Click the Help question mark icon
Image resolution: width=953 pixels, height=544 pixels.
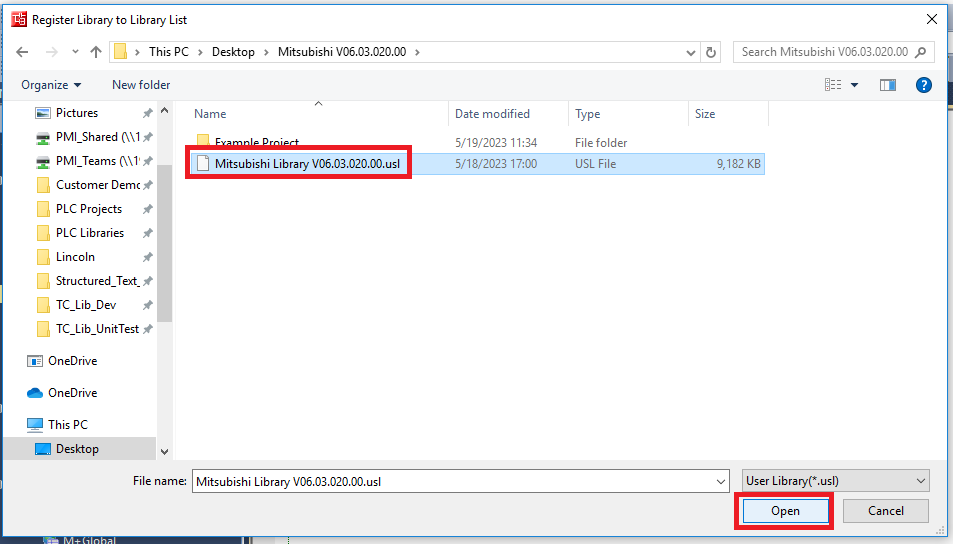[924, 85]
